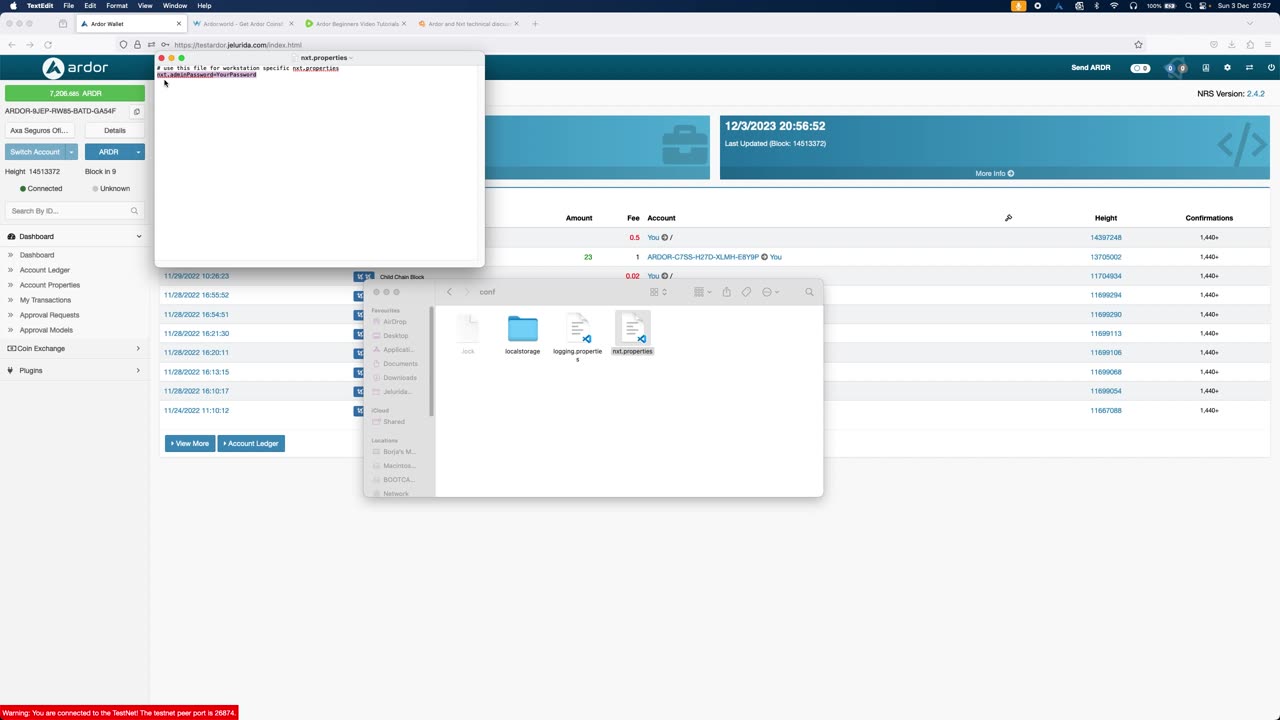The image size is (1280, 720).
Task: Click the browser address bar URL
Action: [237, 44]
